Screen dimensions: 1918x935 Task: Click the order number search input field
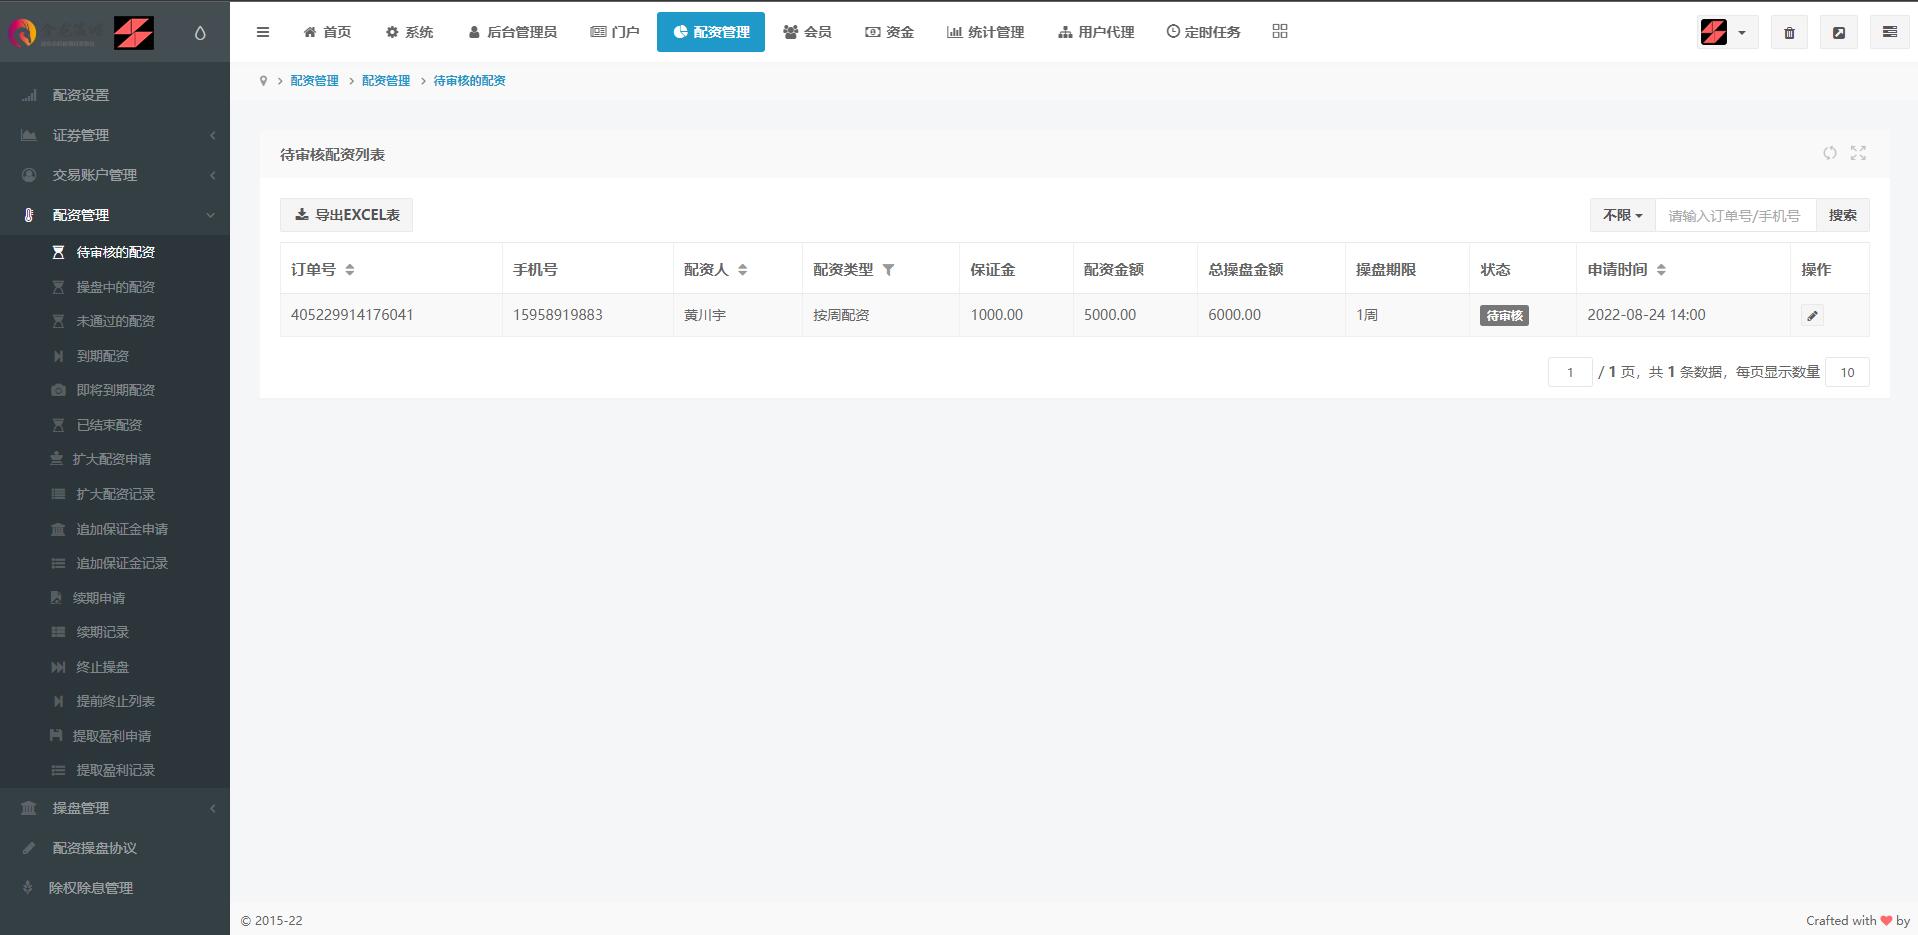point(1735,215)
